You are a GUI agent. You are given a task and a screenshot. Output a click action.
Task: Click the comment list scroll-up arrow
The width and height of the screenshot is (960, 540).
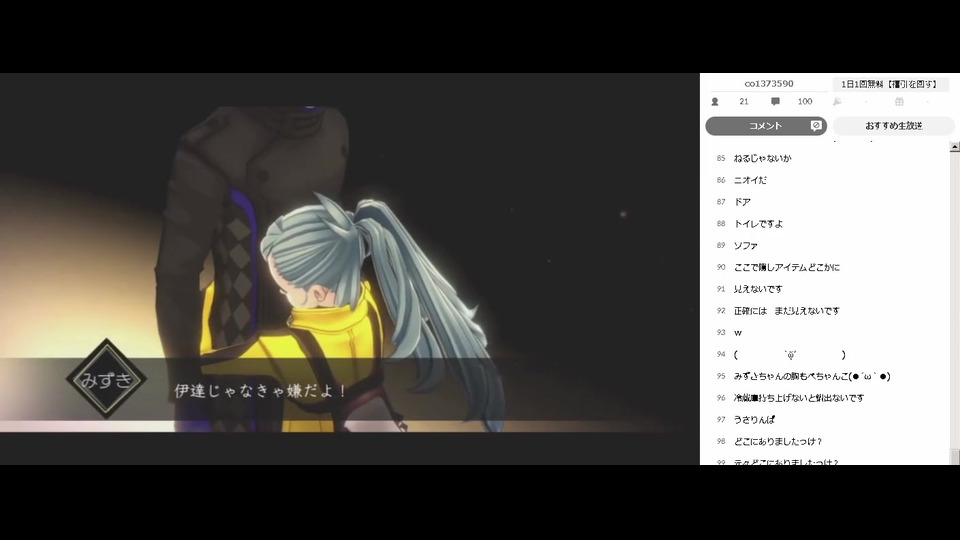point(954,147)
